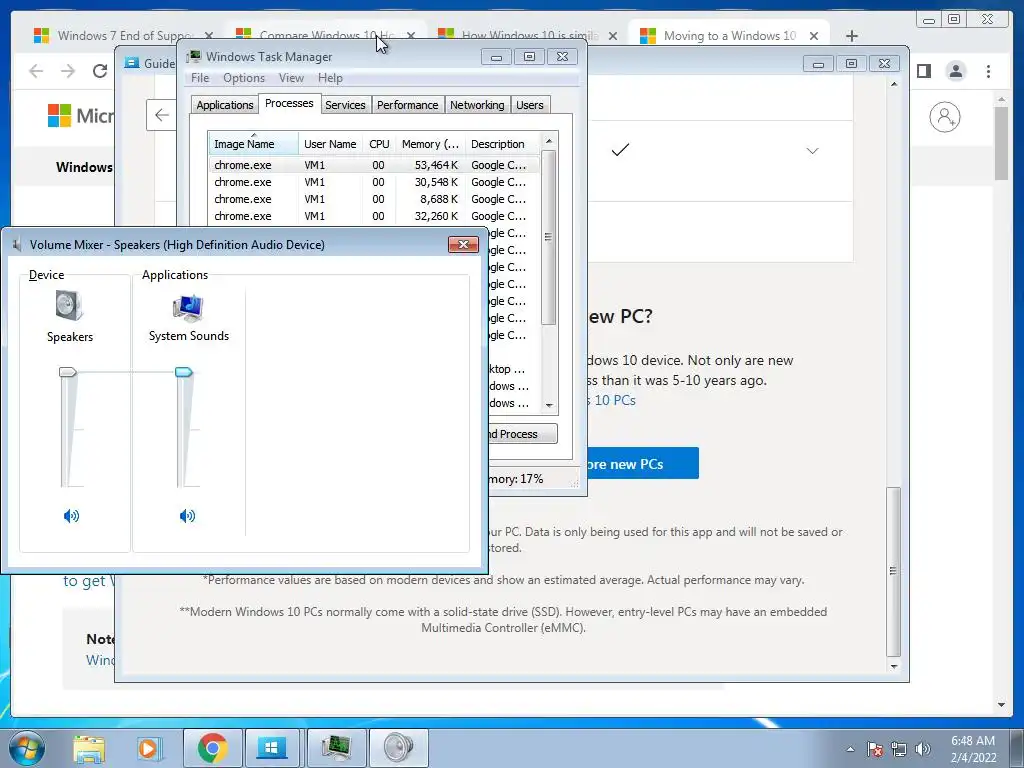Select the chrome.exe row using 53,464 K
The height and width of the screenshot is (768, 1024).
pyautogui.click(x=375, y=165)
